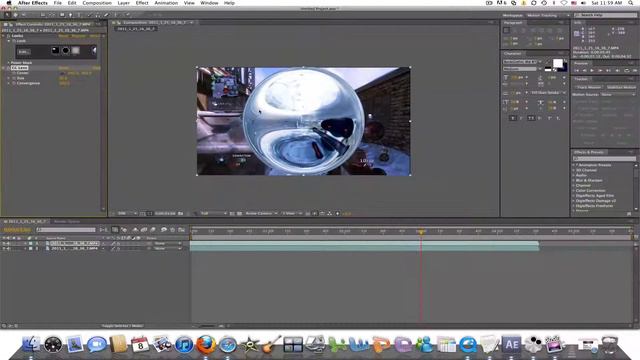Select the Selection arrow tool
The image size is (640, 360).
click(x=7, y=15)
